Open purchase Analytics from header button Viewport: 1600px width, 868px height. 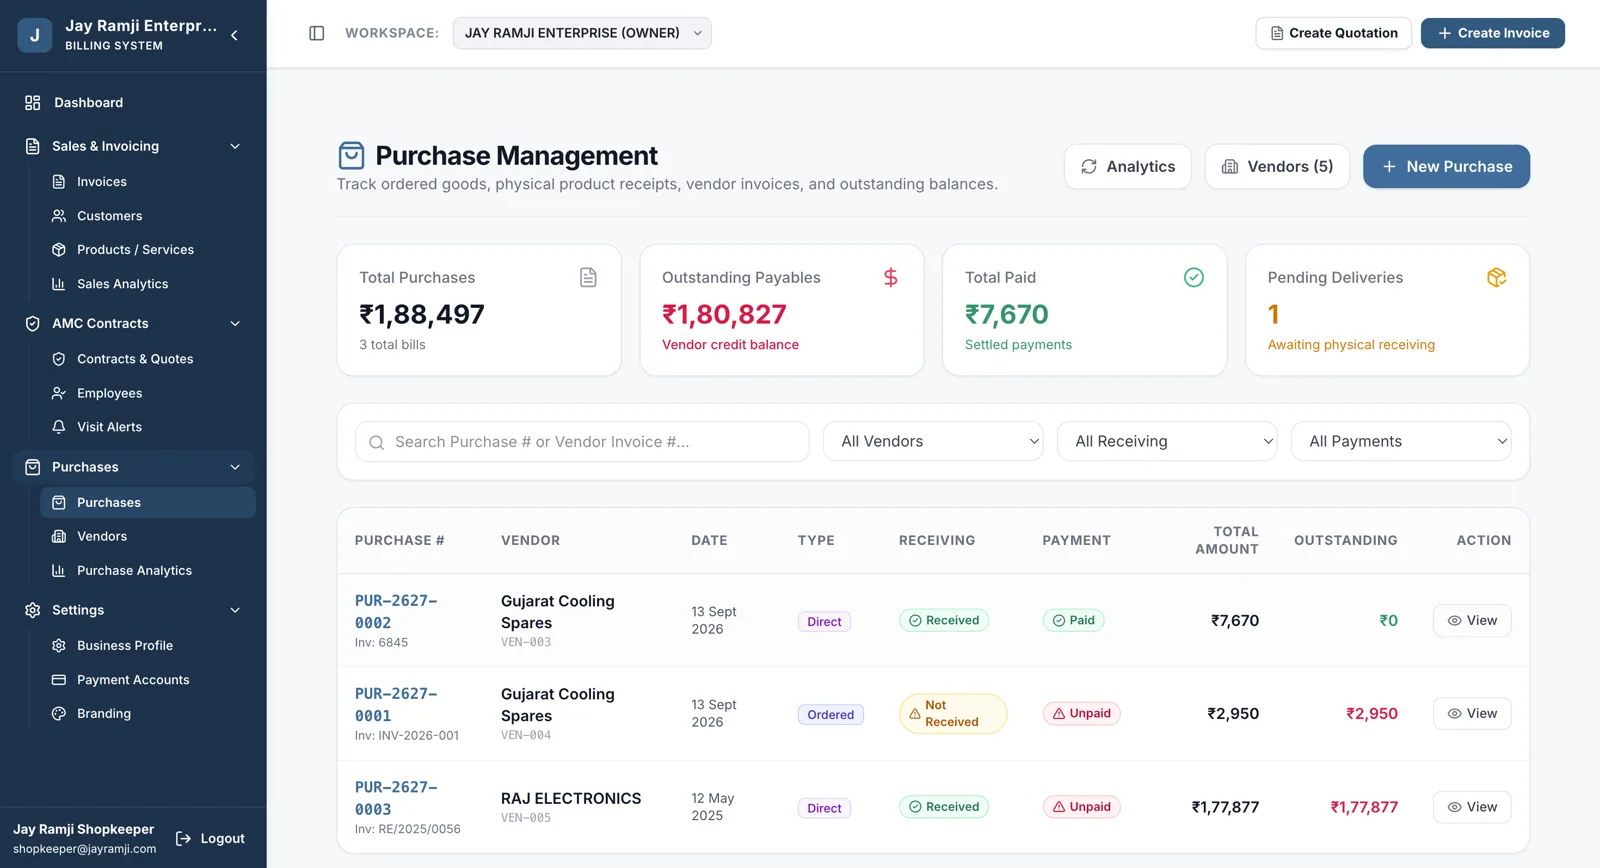[x=1127, y=167]
